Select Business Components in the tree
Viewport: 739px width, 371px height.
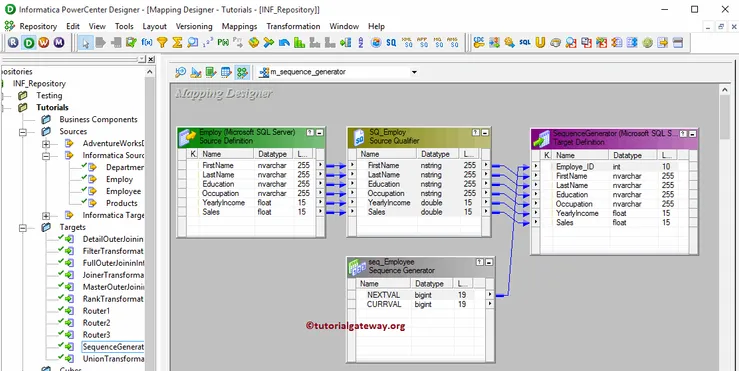[99, 120]
